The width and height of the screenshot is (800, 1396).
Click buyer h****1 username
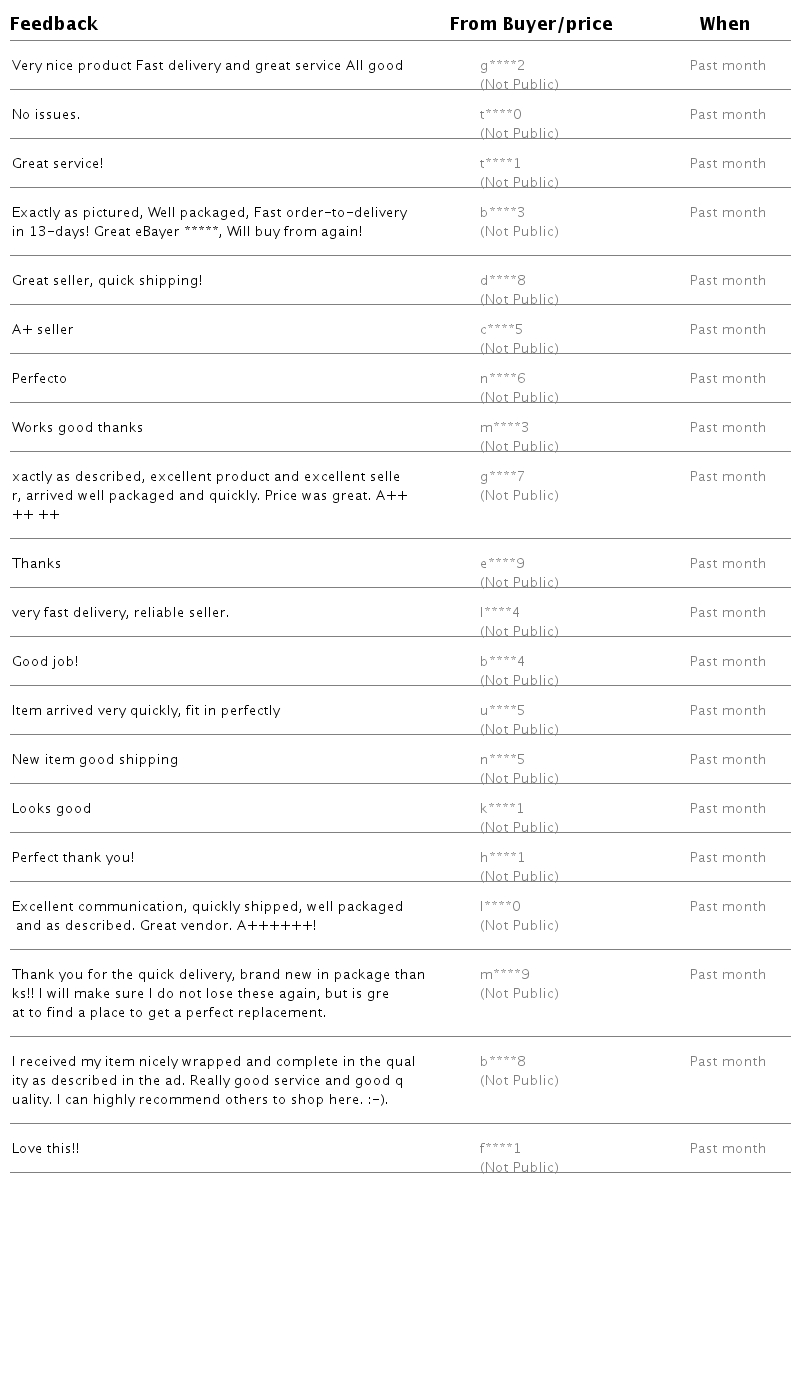pyautogui.click(x=503, y=858)
